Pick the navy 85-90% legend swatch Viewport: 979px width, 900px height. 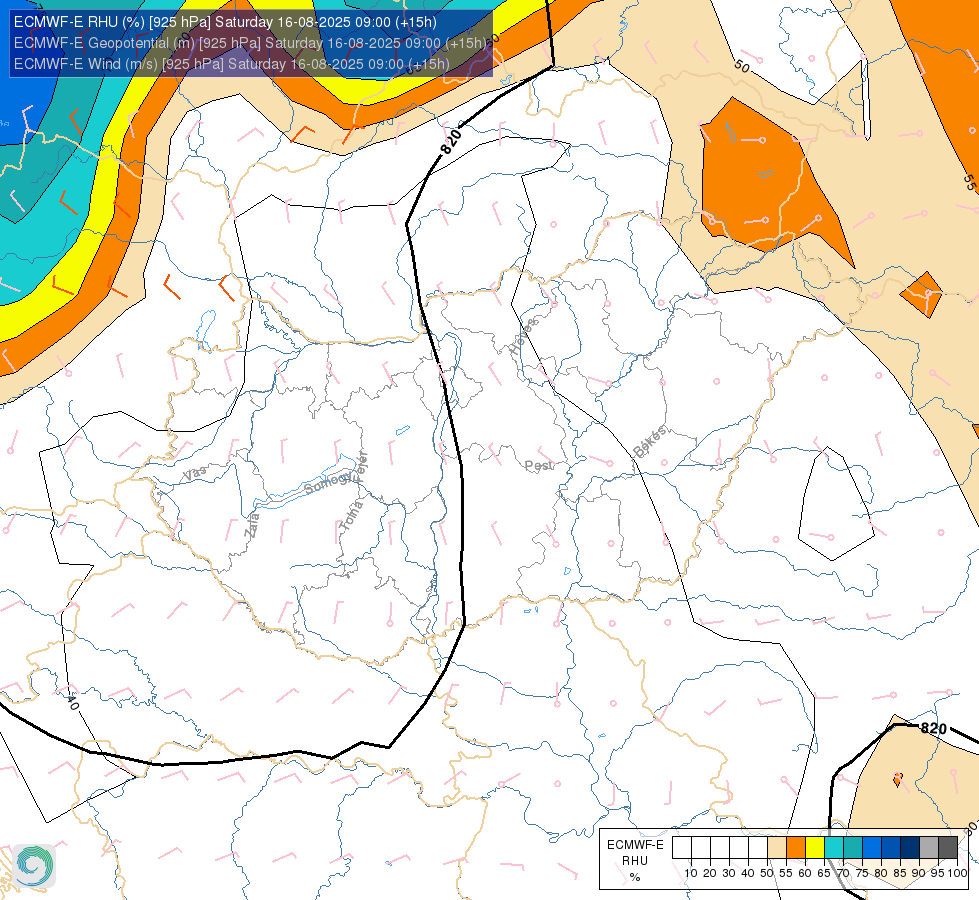pyautogui.click(x=910, y=848)
